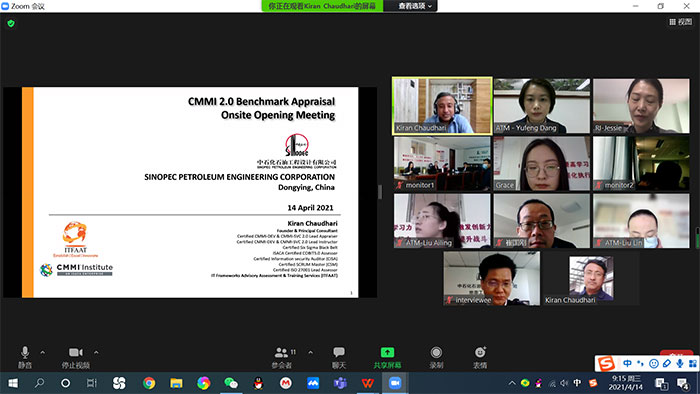Open the 聊天 chat panel
Screen dimensions: 700x394
click(339, 358)
